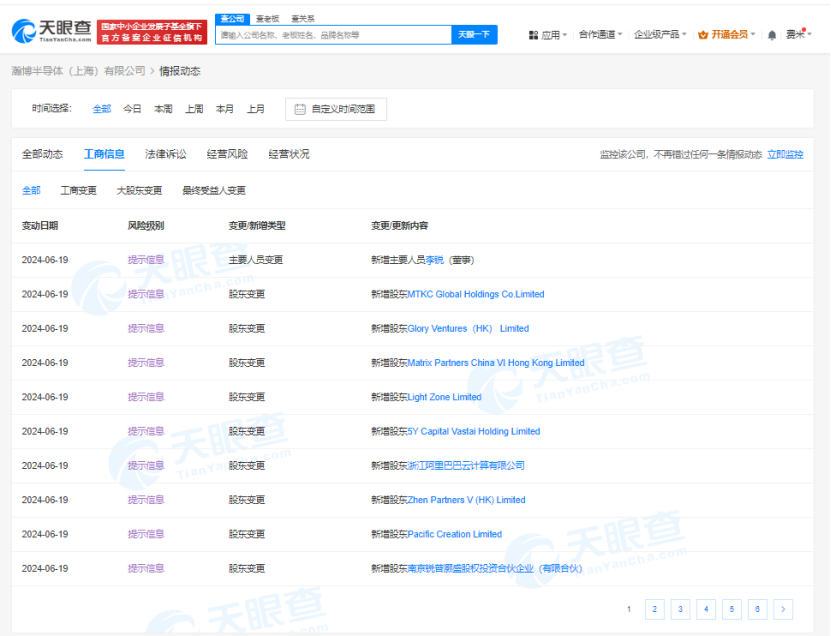The image size is (831, 636).
Task: Click the apps grid icon beside 应用
Action: 533,33
